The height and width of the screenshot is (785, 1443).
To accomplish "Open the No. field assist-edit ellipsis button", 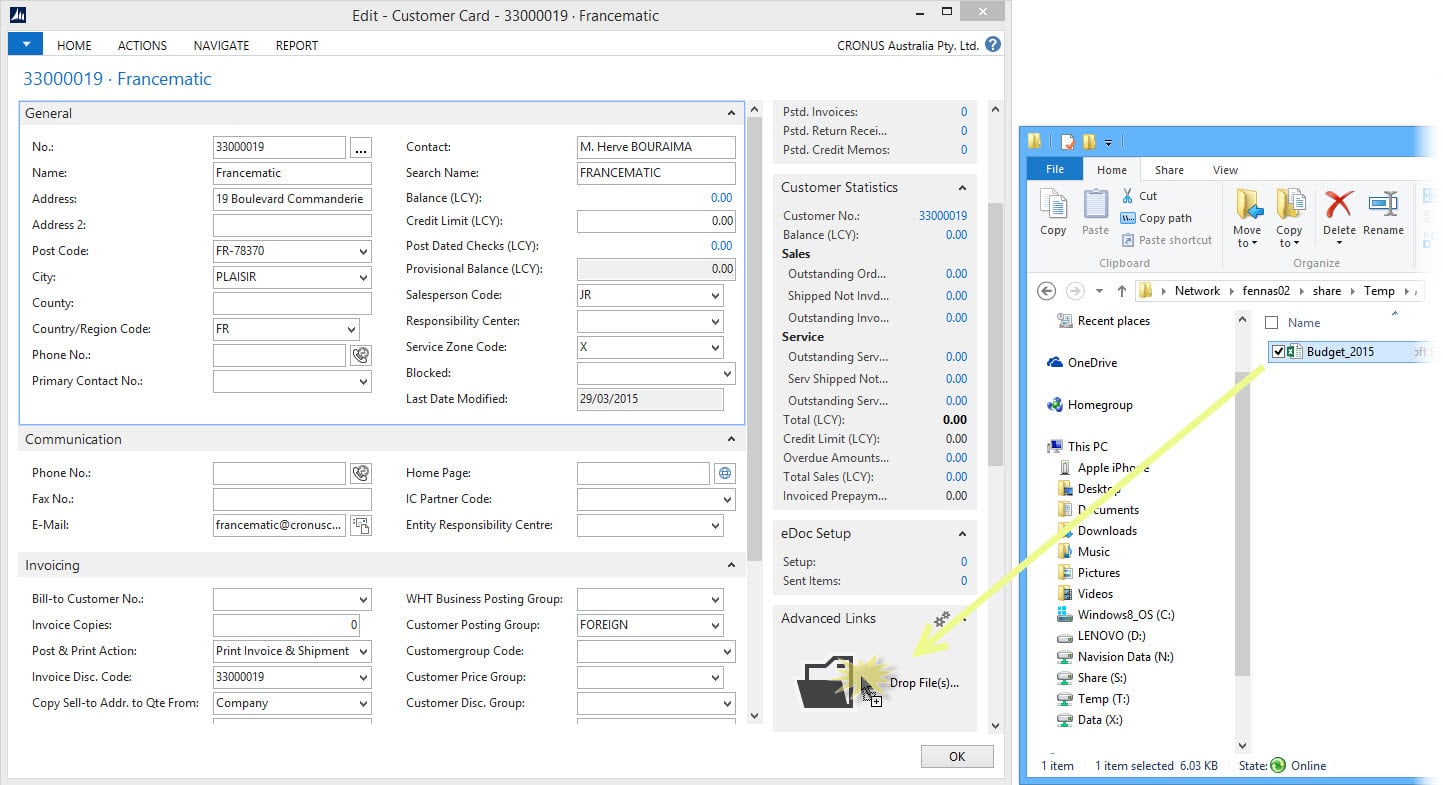I will (361, 148).
